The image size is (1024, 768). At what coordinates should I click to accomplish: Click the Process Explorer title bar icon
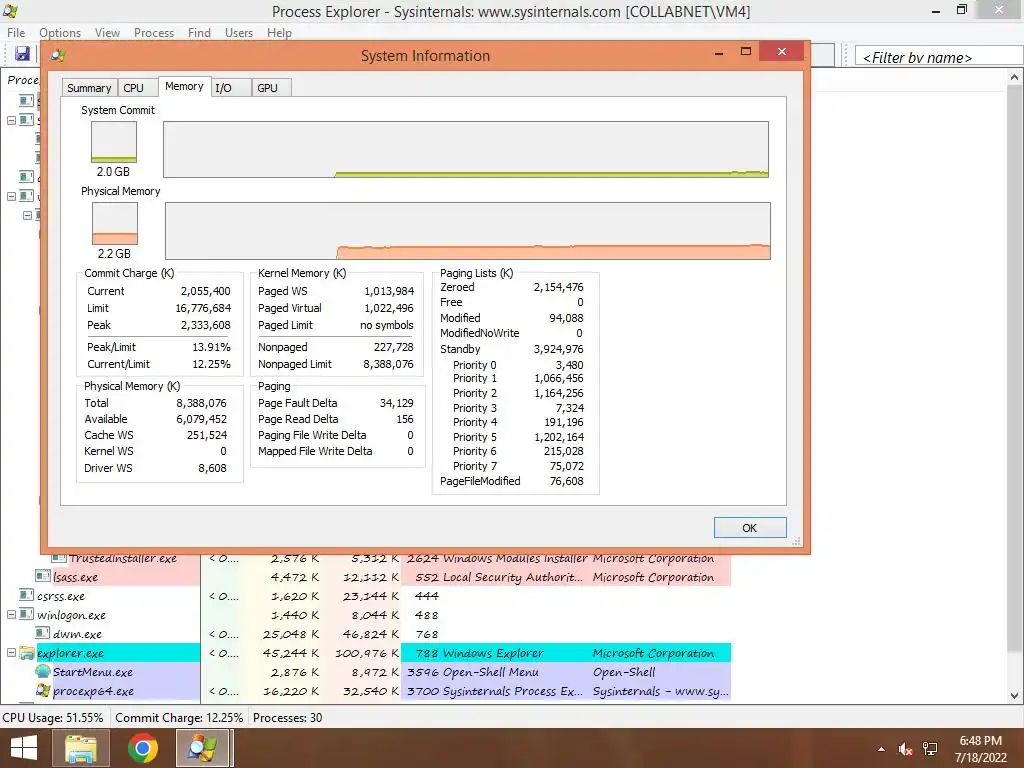(x=10, y=10)
